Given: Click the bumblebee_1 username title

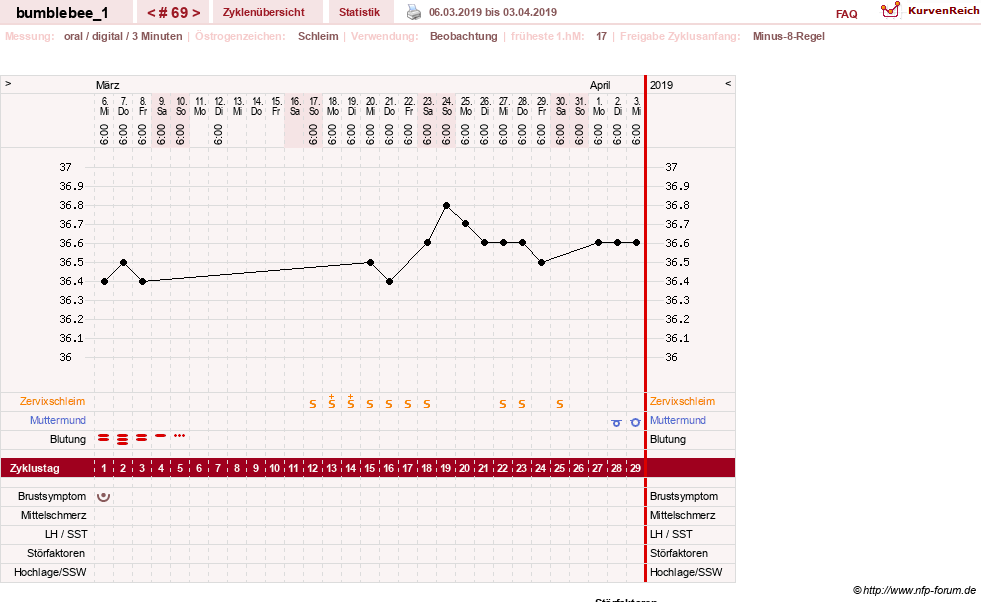Looking at the screenshot, I should coord(62,13).
